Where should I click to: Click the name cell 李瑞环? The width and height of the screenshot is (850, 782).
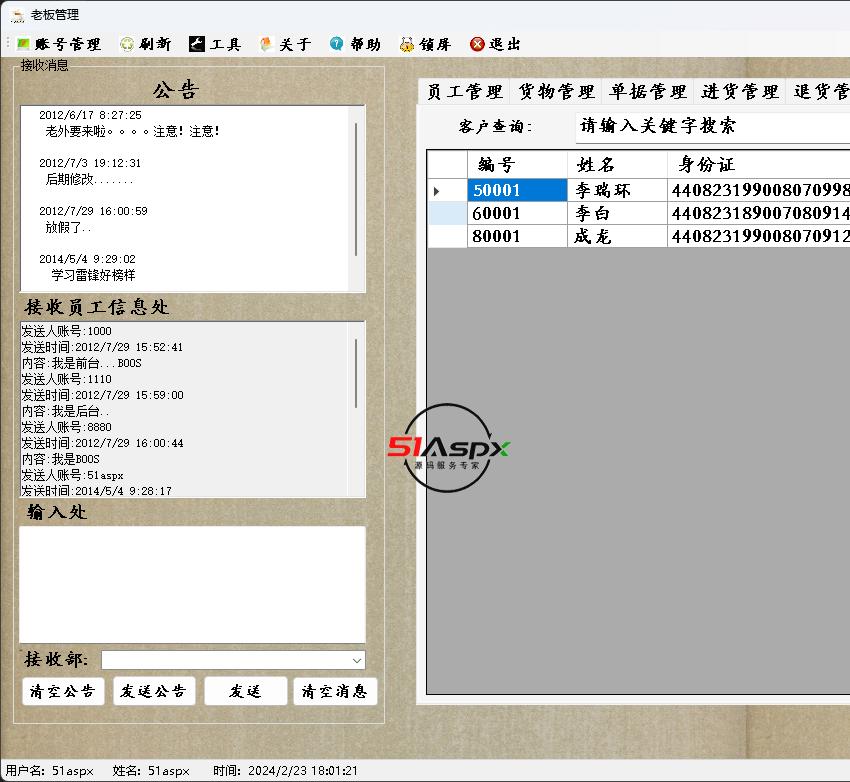point(617,191)
